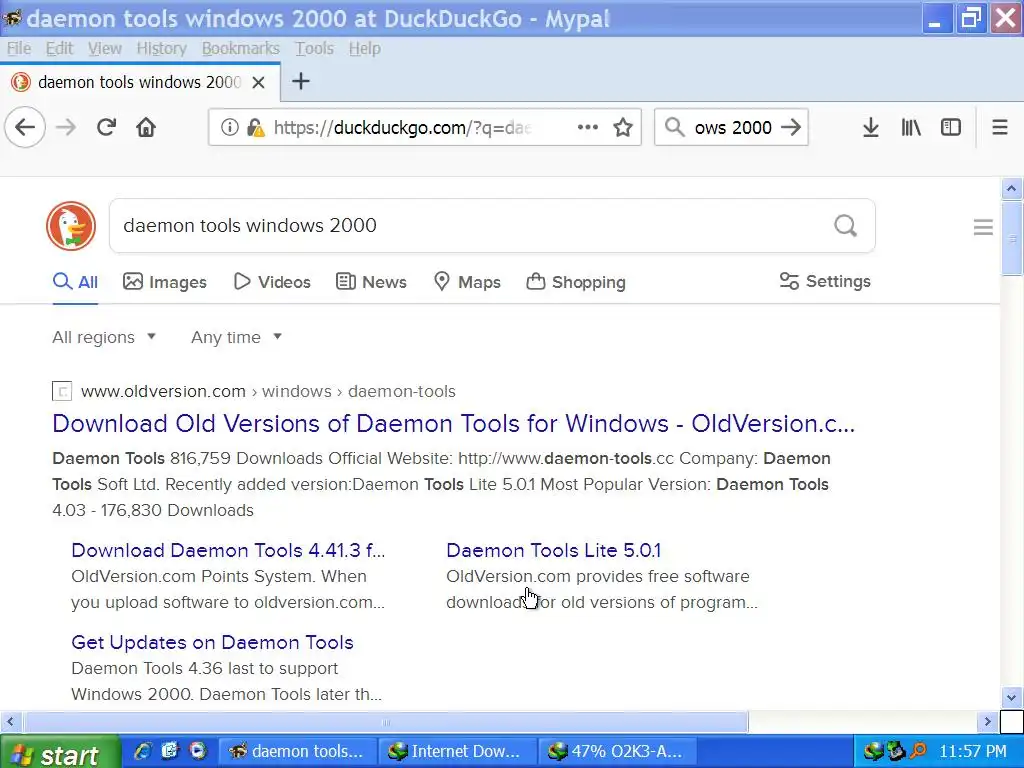The height and width of the screenshot is (768, 1024).
Task: Open page actions three-dots menu
Action: 588,127
